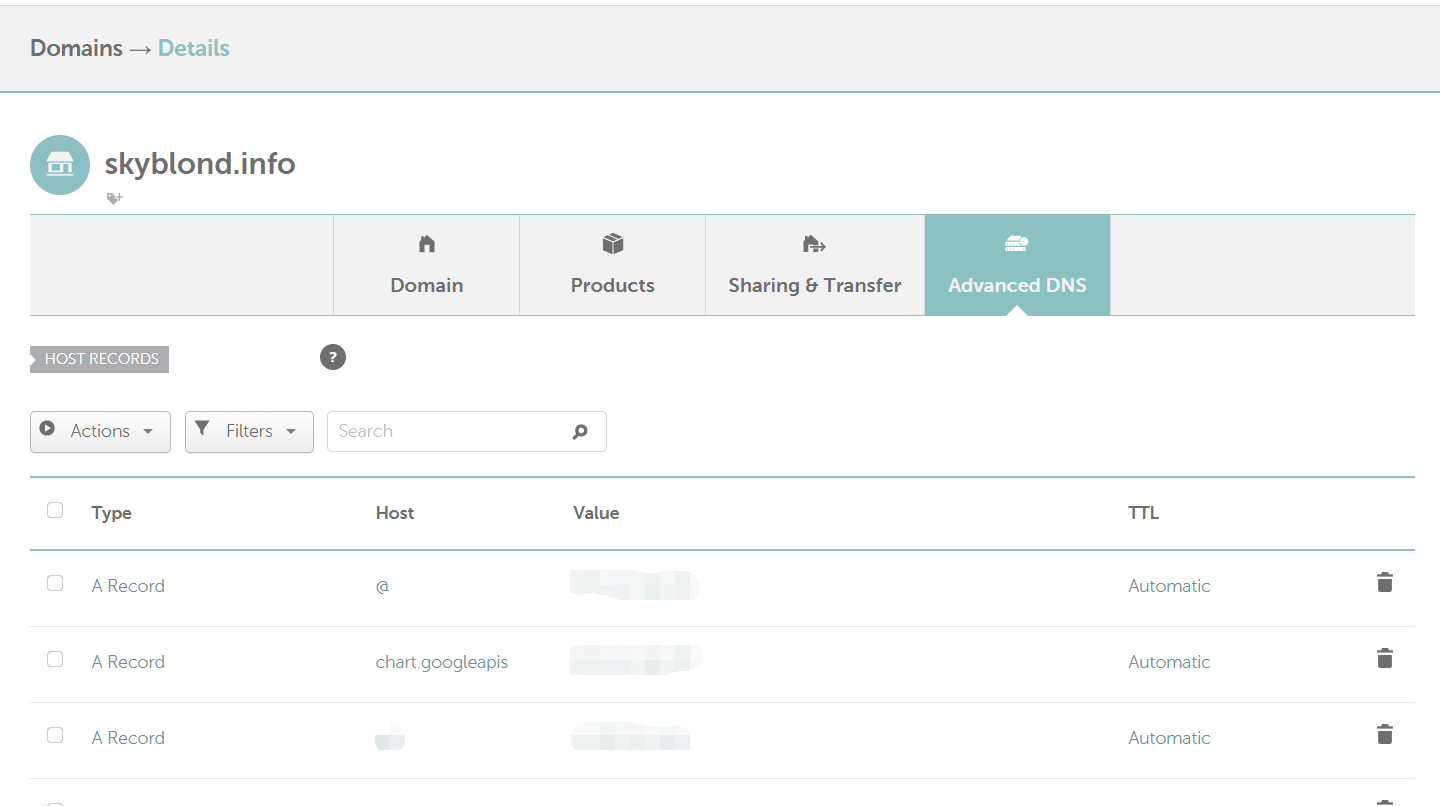Check the box for the @ A Record
The image size is (1440, 806).
pos(55,583)
